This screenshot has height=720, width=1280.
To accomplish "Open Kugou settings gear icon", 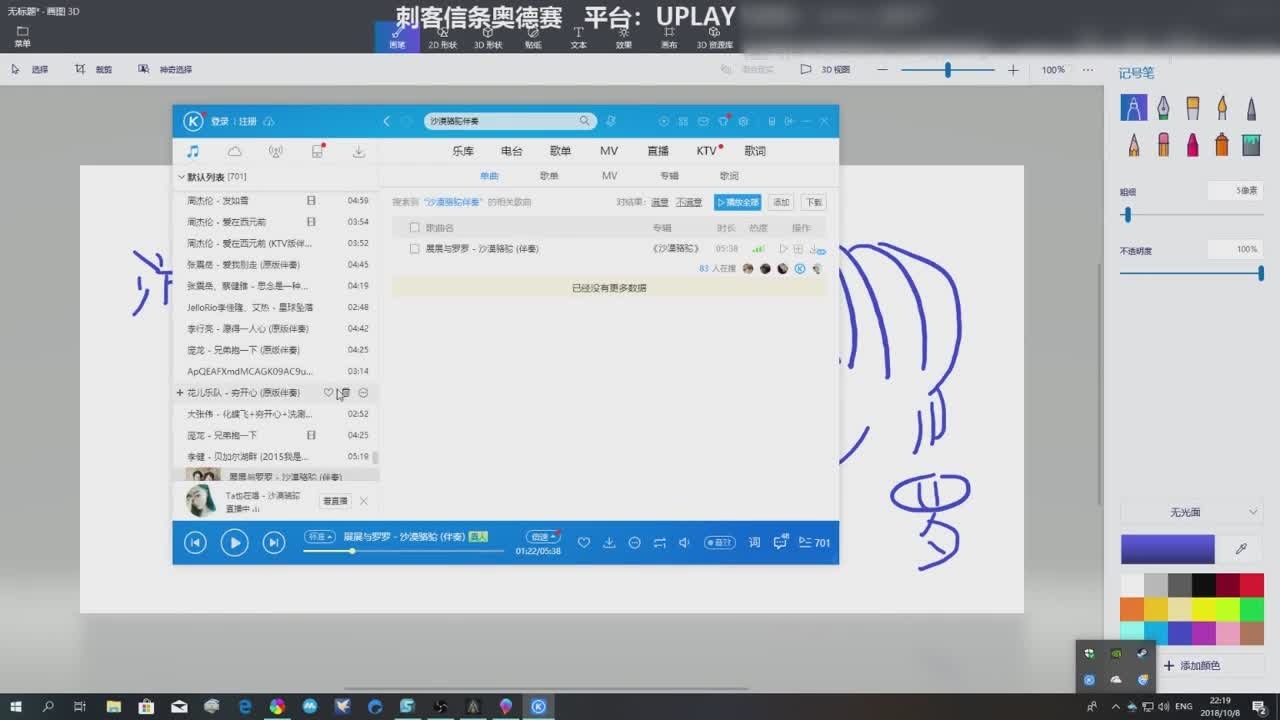I will [x=743, y=121].
